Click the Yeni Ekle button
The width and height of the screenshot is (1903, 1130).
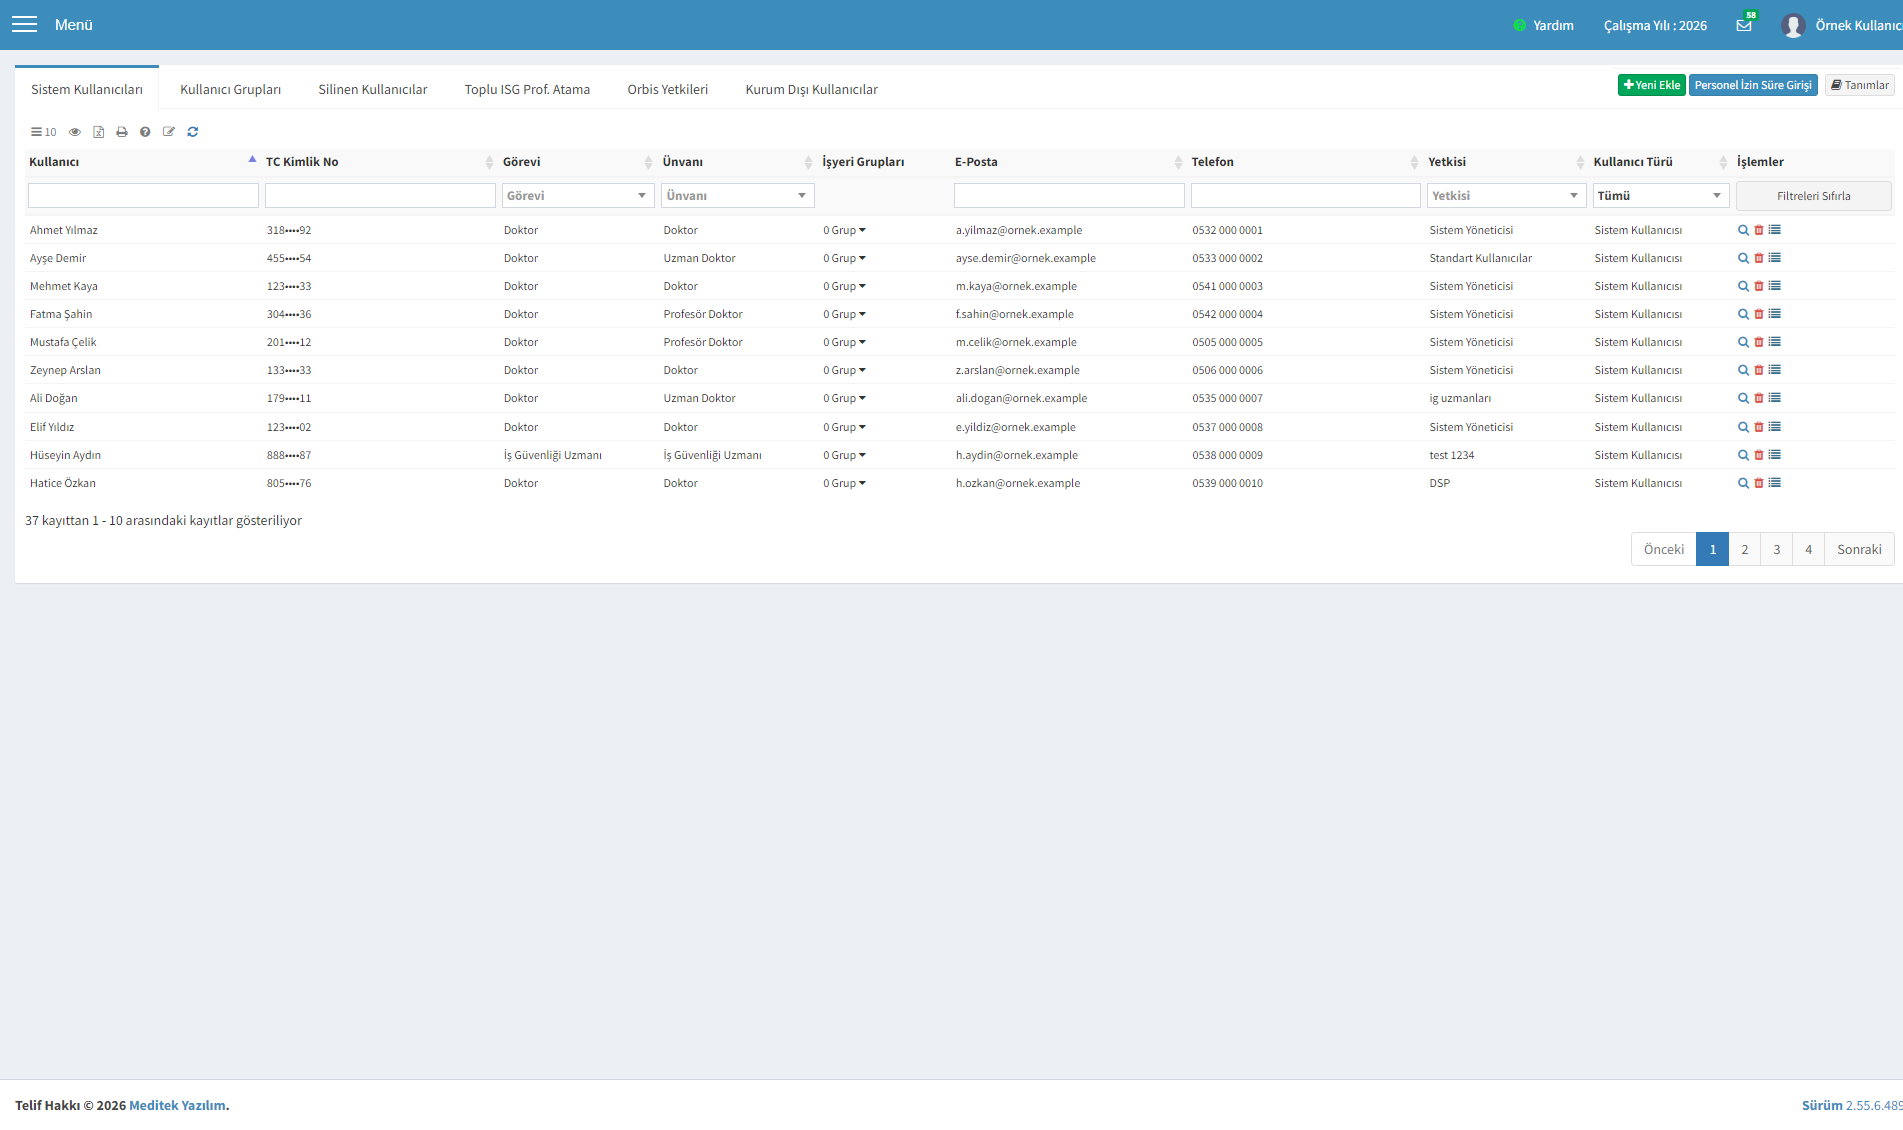pos(1652,85)
